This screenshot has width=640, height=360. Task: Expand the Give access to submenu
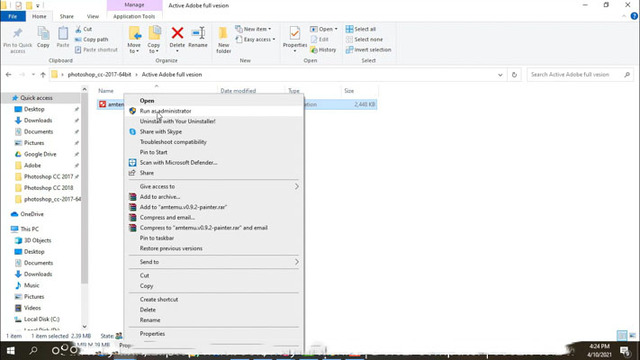pyautogui.click(x=214, y=187)
